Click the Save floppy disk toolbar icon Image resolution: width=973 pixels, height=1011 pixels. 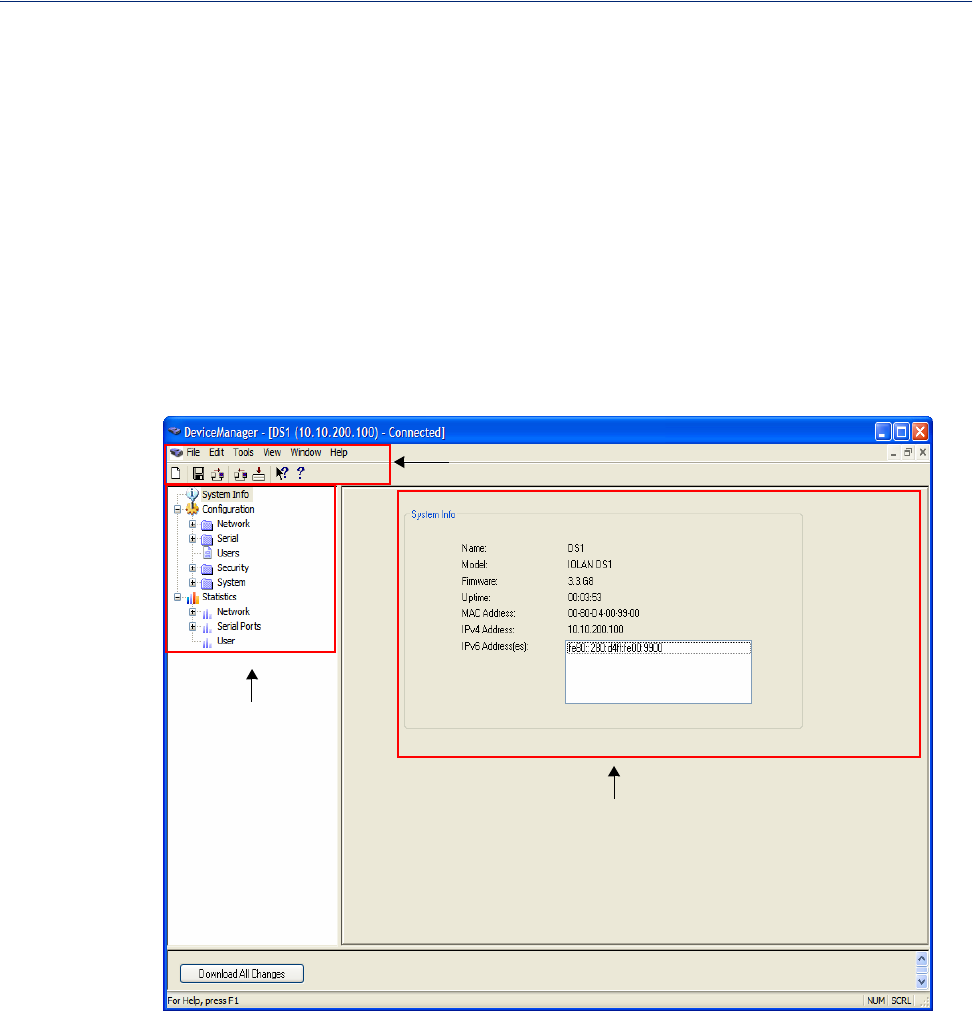coord(199,474)
